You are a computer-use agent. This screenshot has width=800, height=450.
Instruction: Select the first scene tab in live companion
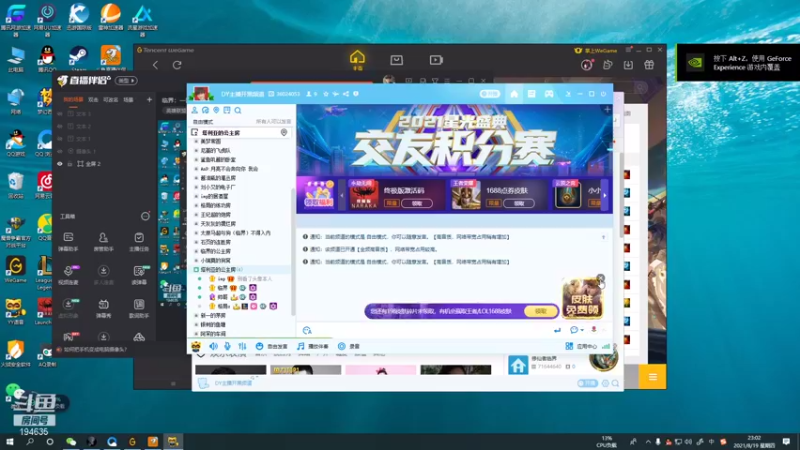tap(73, 99)
